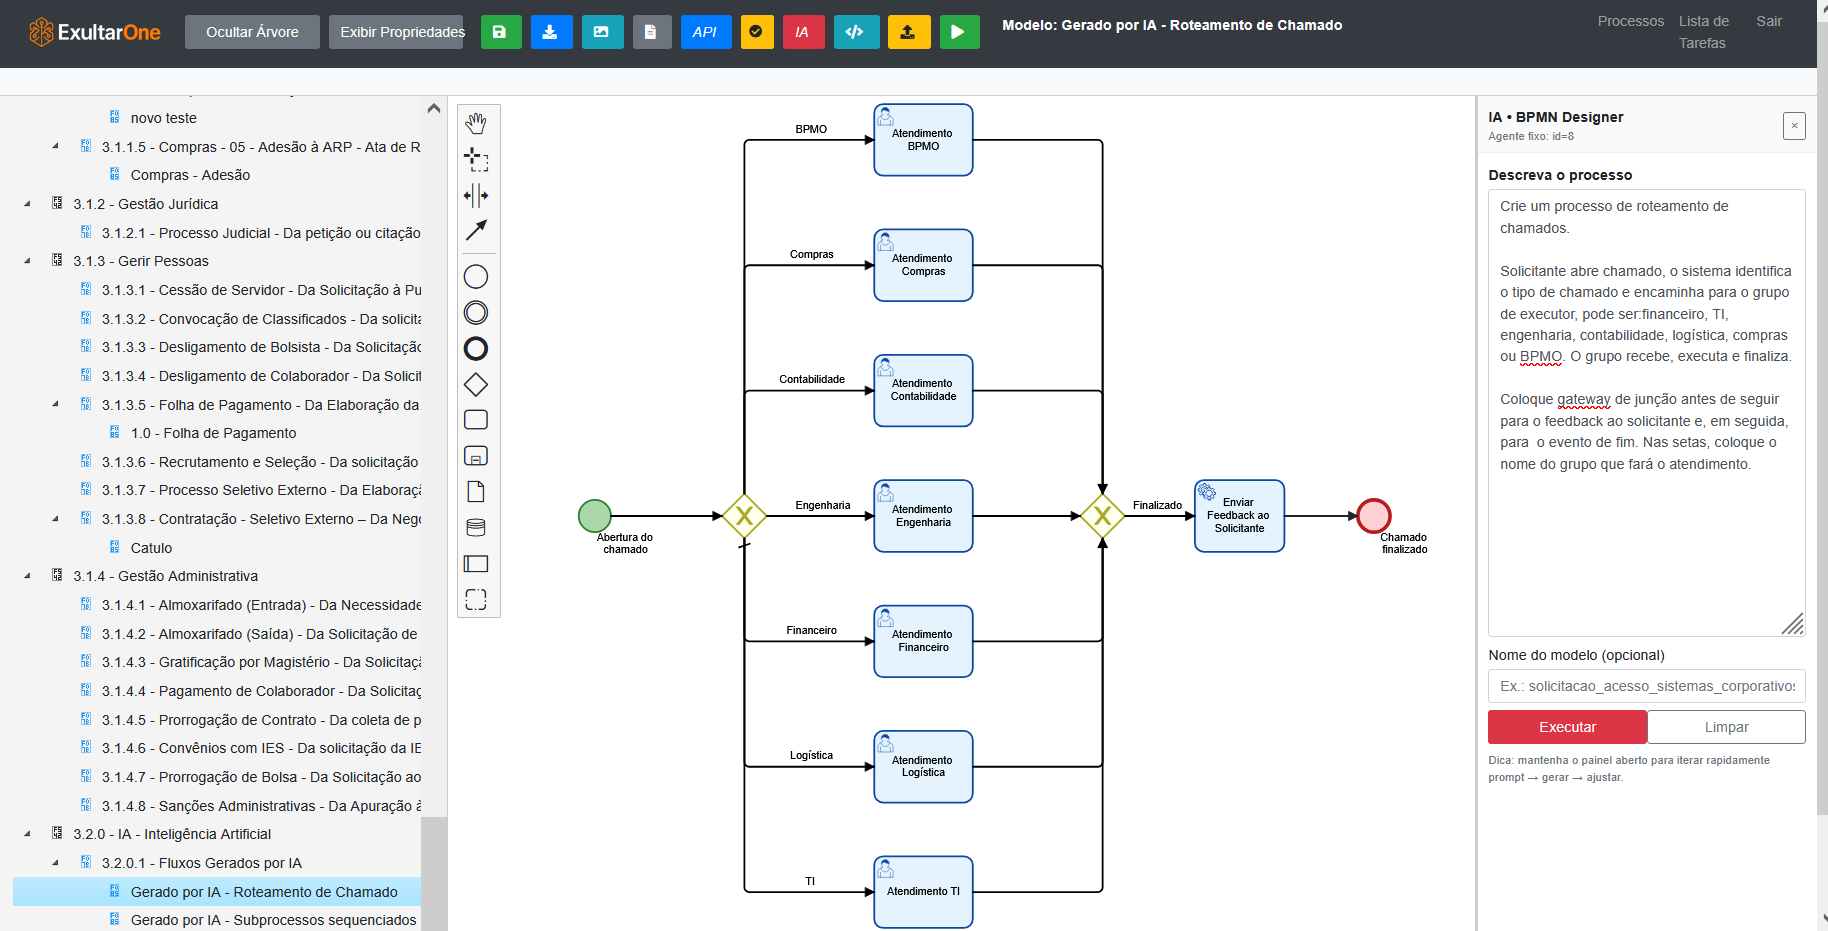Select the Global Connect arrow tool
Screen dimensions: 1828x931
477,231
